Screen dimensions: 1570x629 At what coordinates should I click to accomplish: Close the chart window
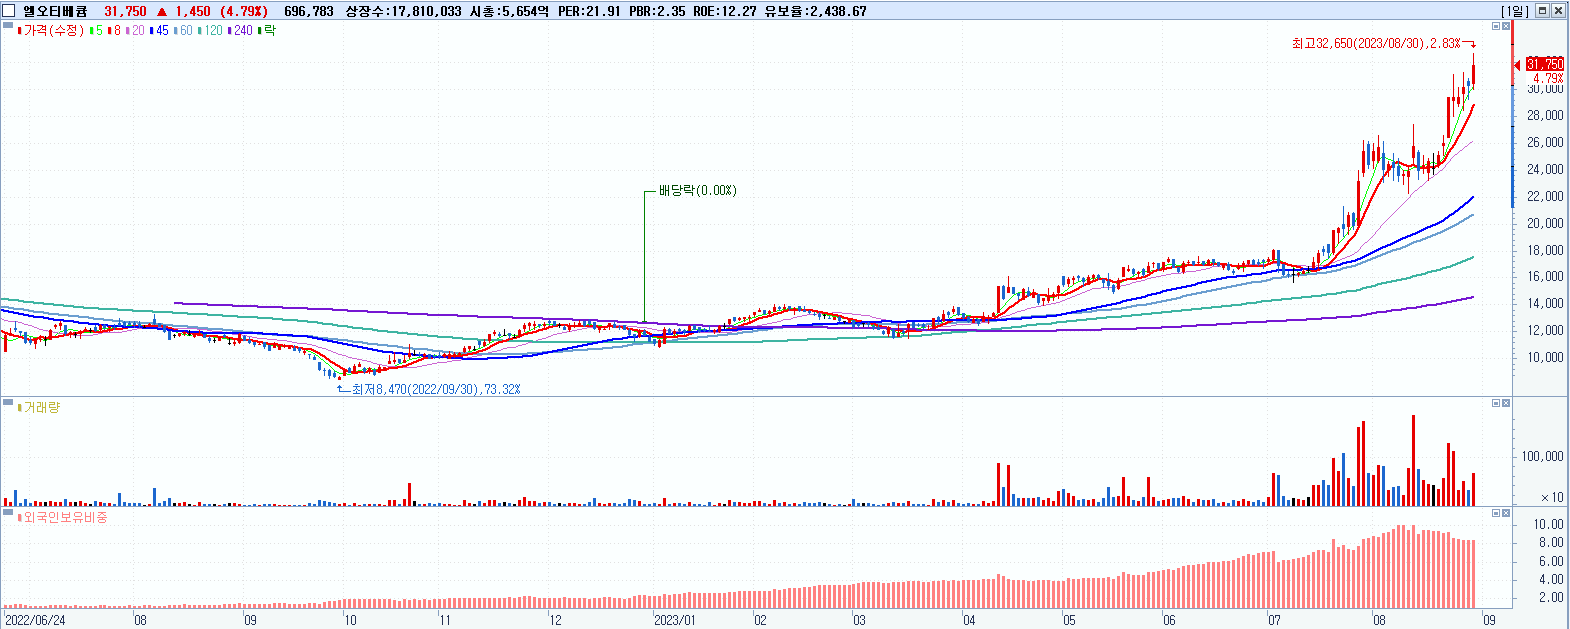click(x=1558, y=11)
